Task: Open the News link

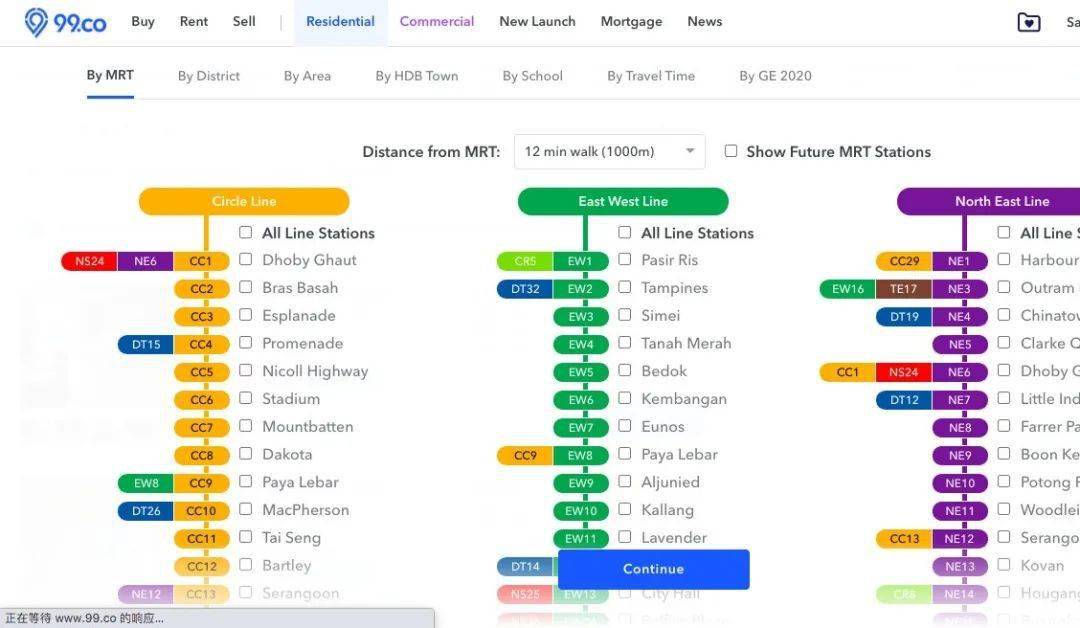Action: 705,21
